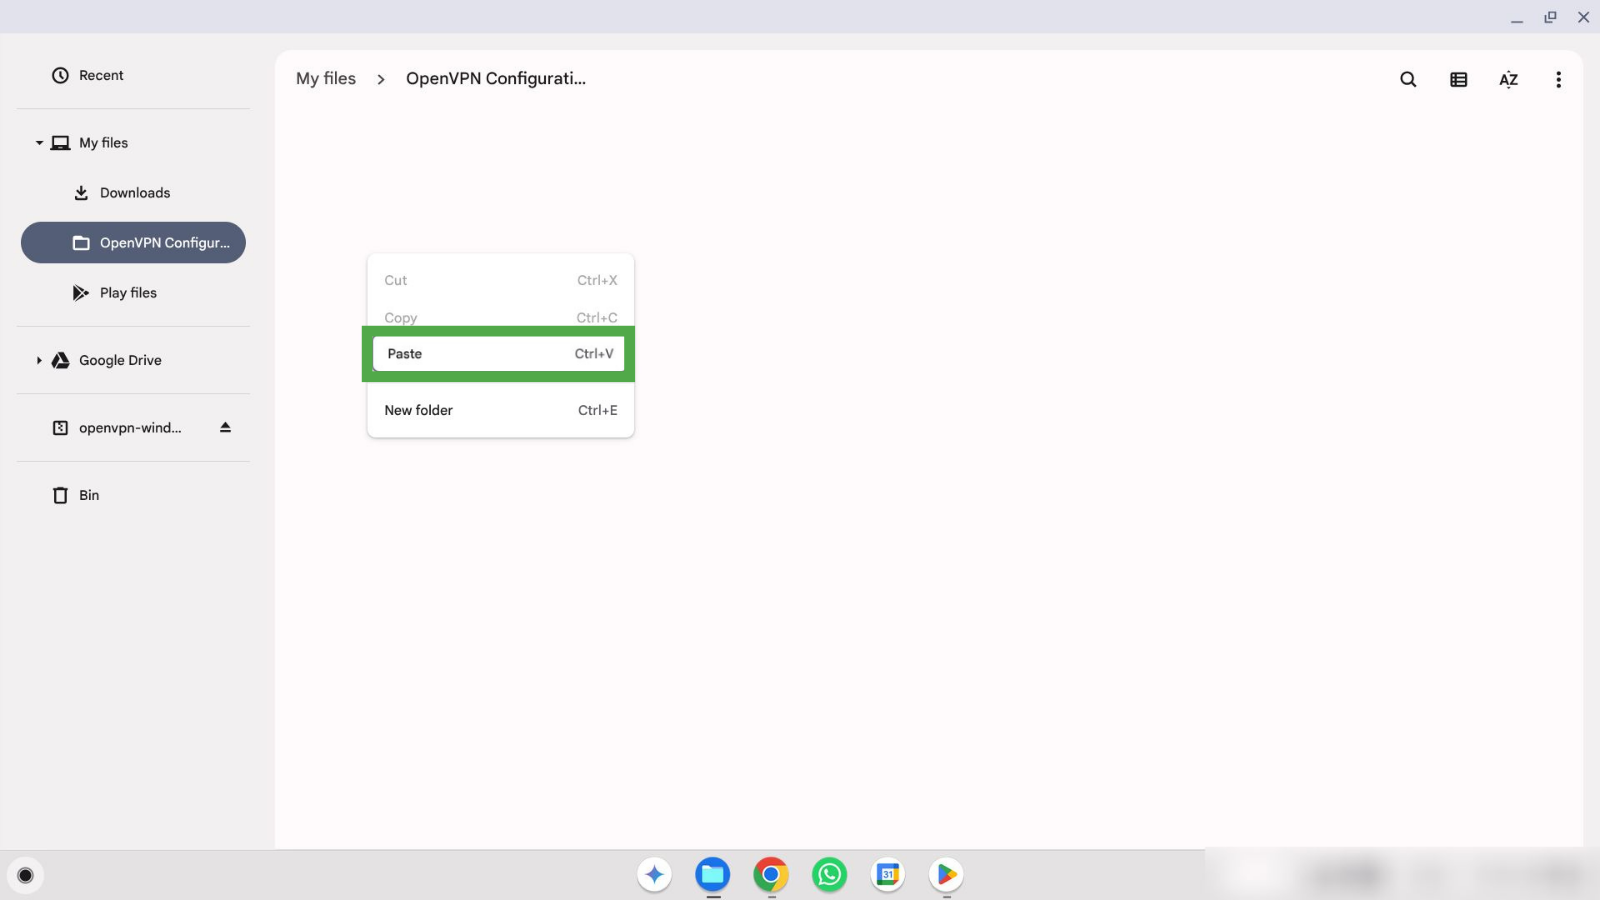1600x900 pixels.
Task: Eject the openvpn-wind... archive
Action: coord(225,427)
